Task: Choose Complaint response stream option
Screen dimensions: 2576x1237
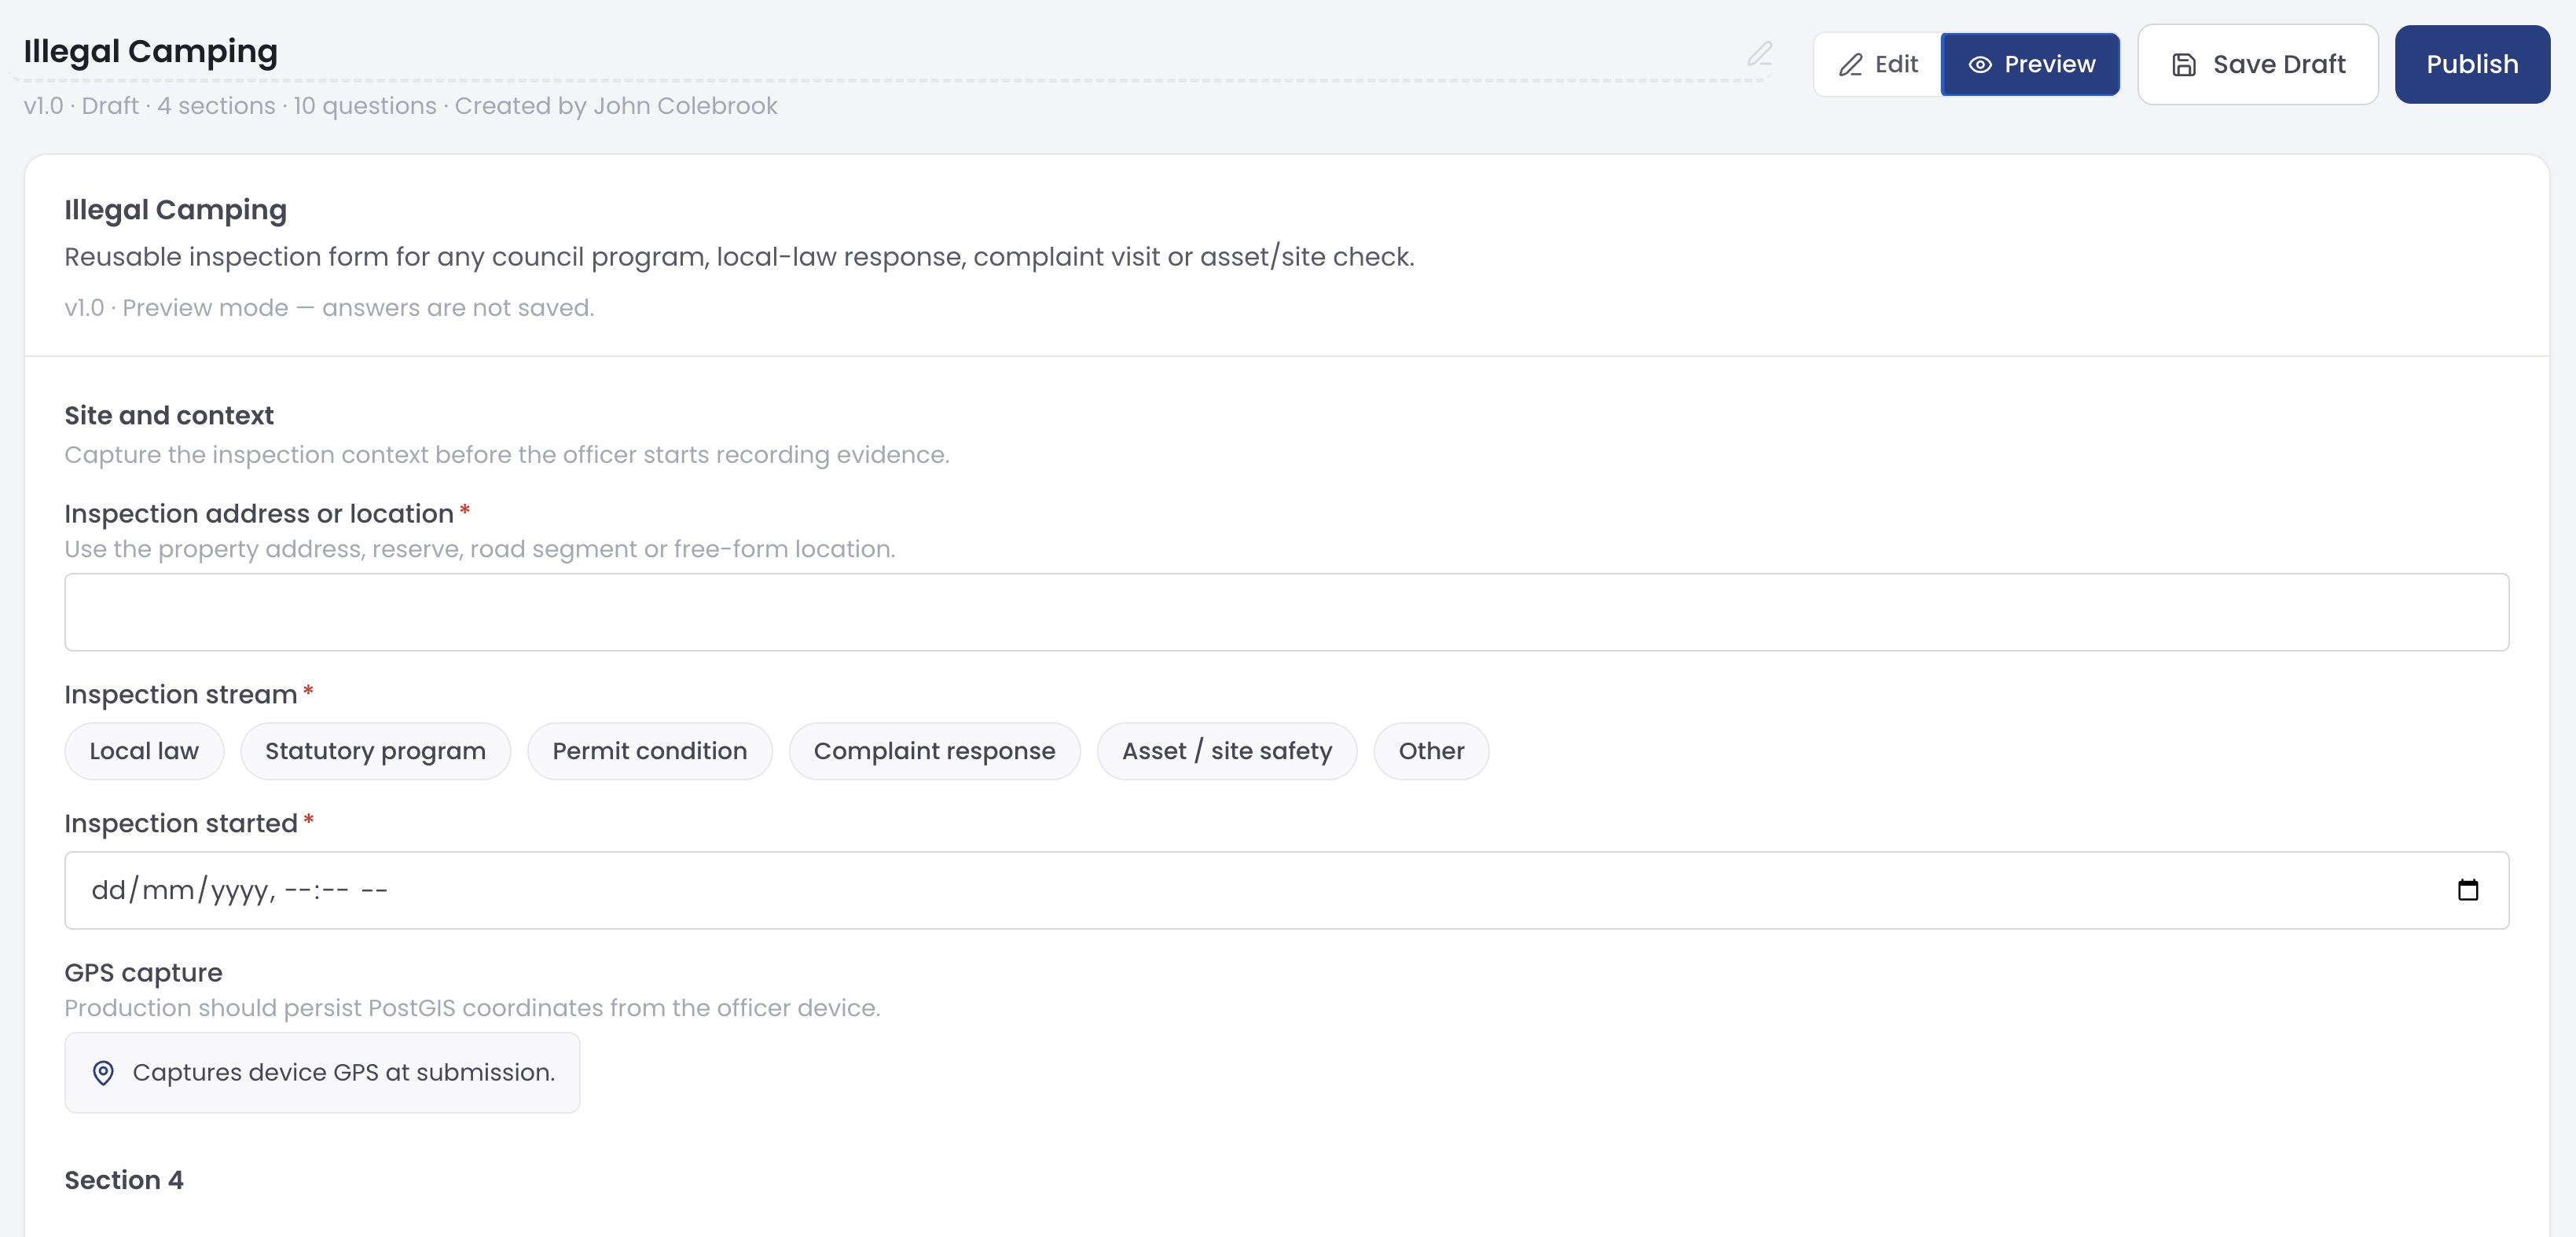Action: [934, 751]
